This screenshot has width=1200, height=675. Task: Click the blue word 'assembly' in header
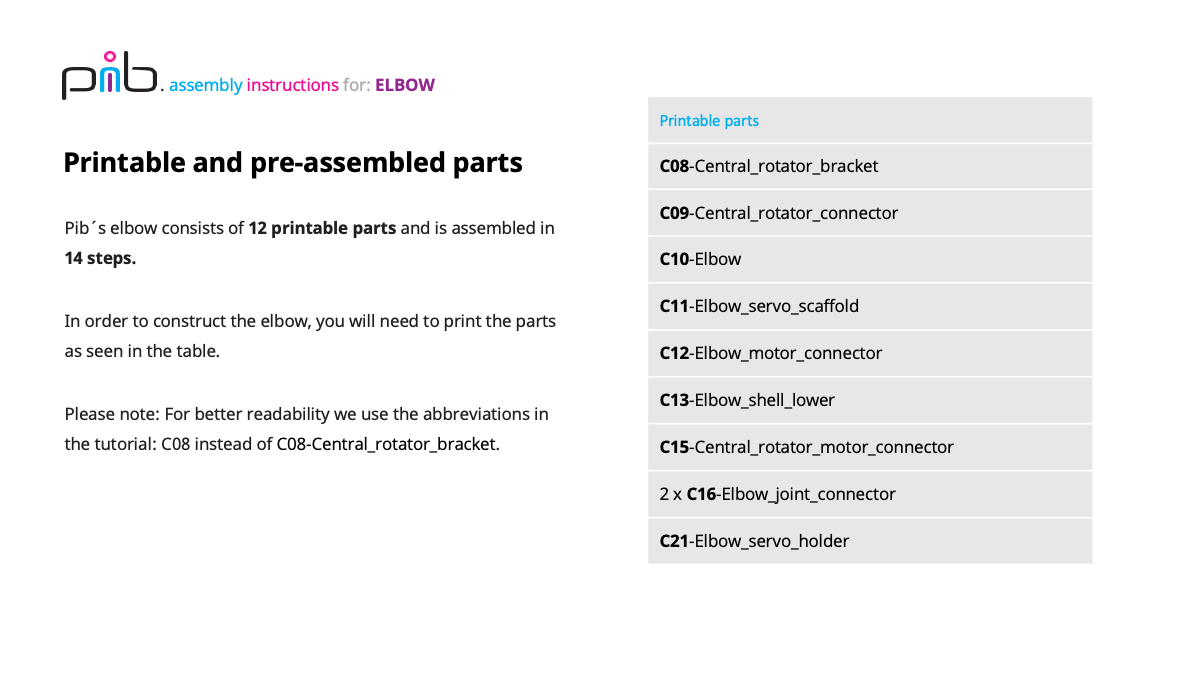click(205, 86)
